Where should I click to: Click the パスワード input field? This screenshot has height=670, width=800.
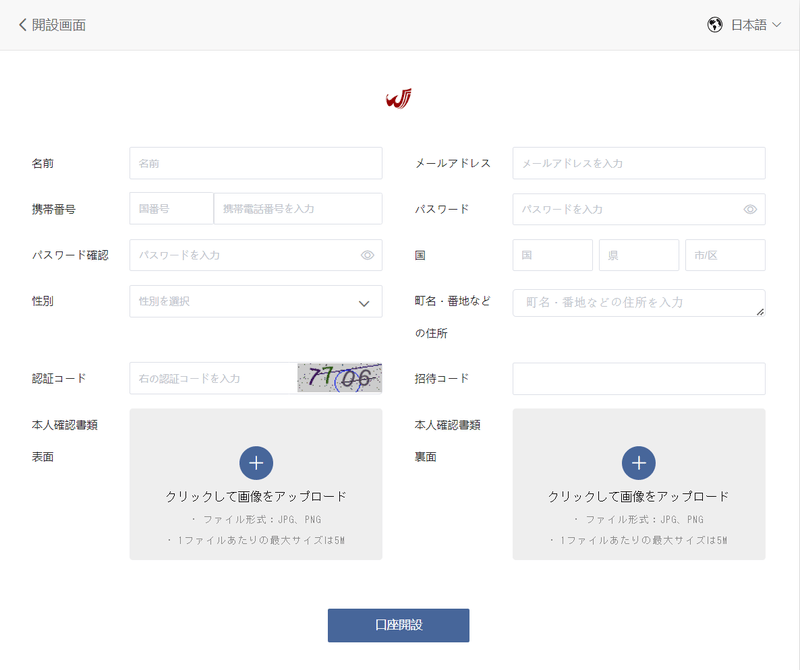[x=639, y=209]
